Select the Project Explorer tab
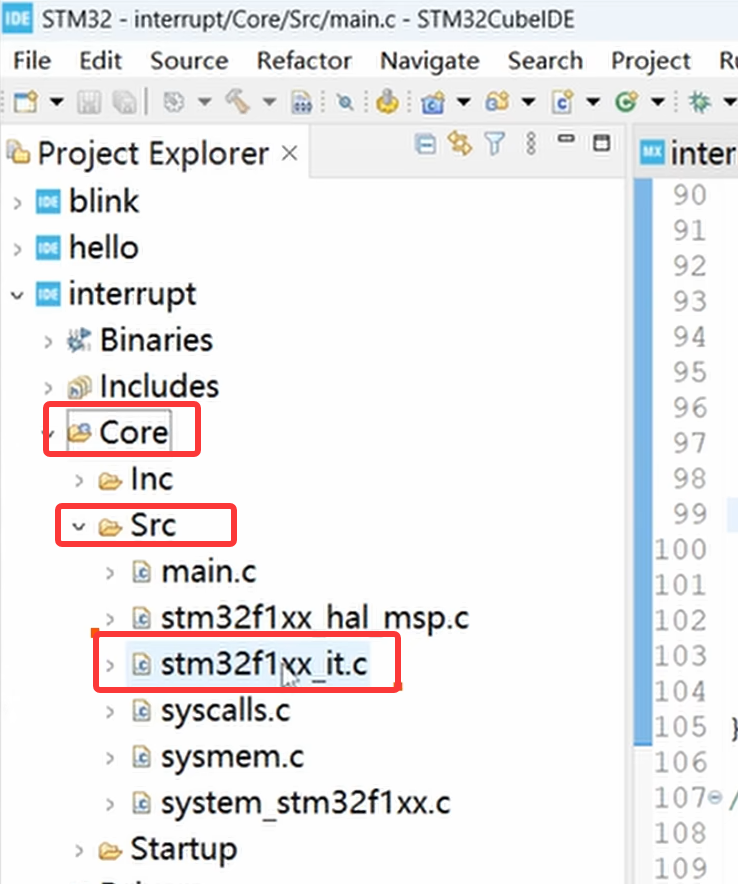This screenshot has width=738, height=884. pyautogui.click(x=153, y=153)
